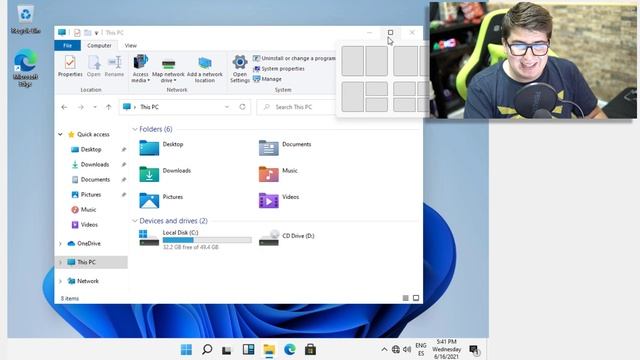
Task: Switch to the View ribbon tab
Action: [x=131, y=45]
